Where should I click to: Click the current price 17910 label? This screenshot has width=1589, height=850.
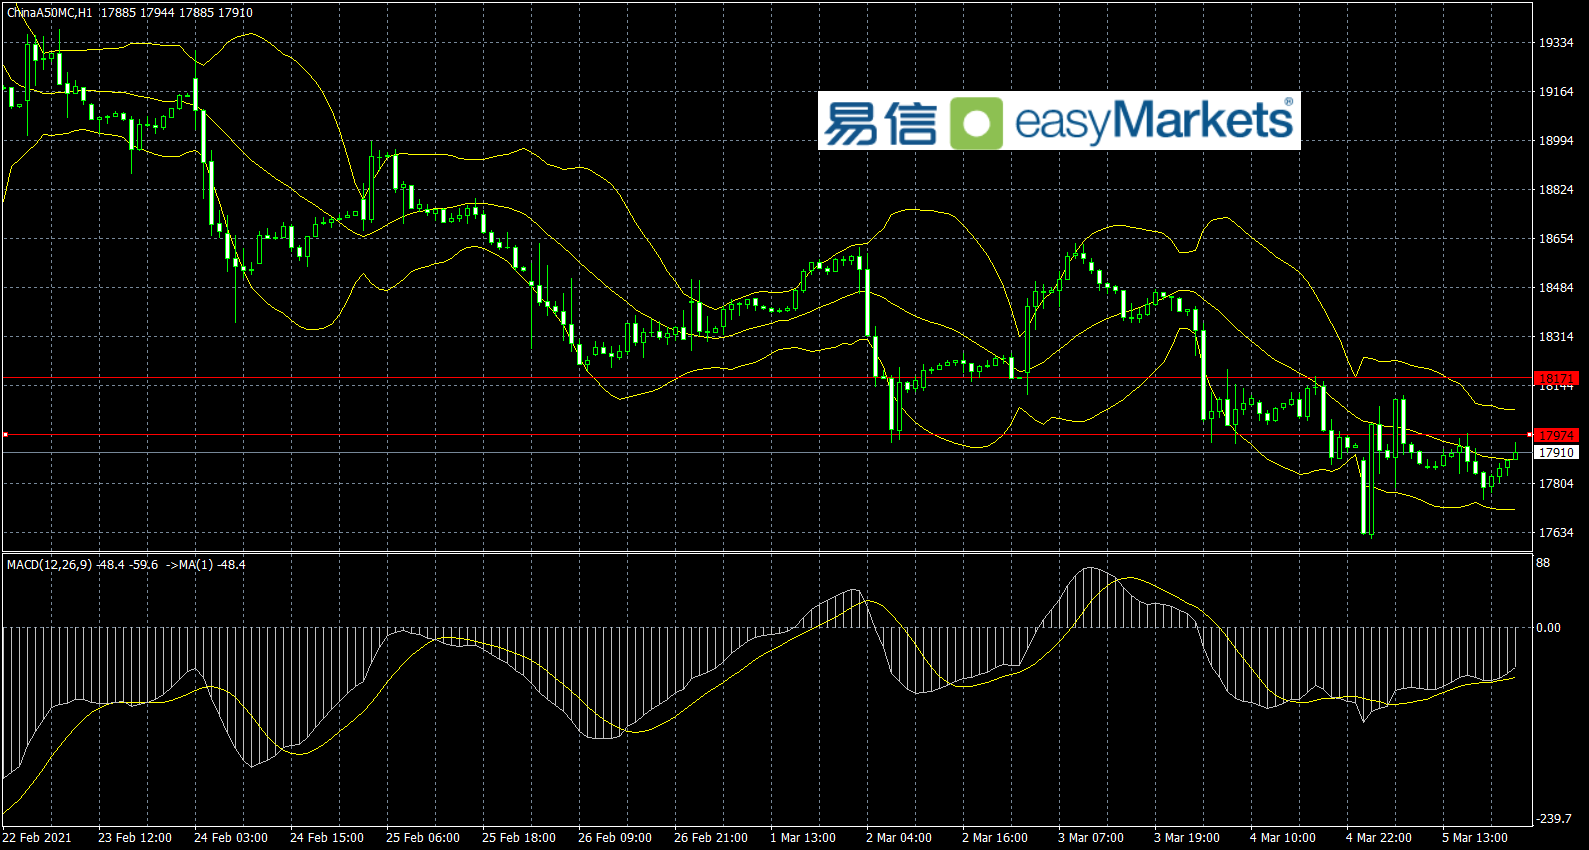1556,453
